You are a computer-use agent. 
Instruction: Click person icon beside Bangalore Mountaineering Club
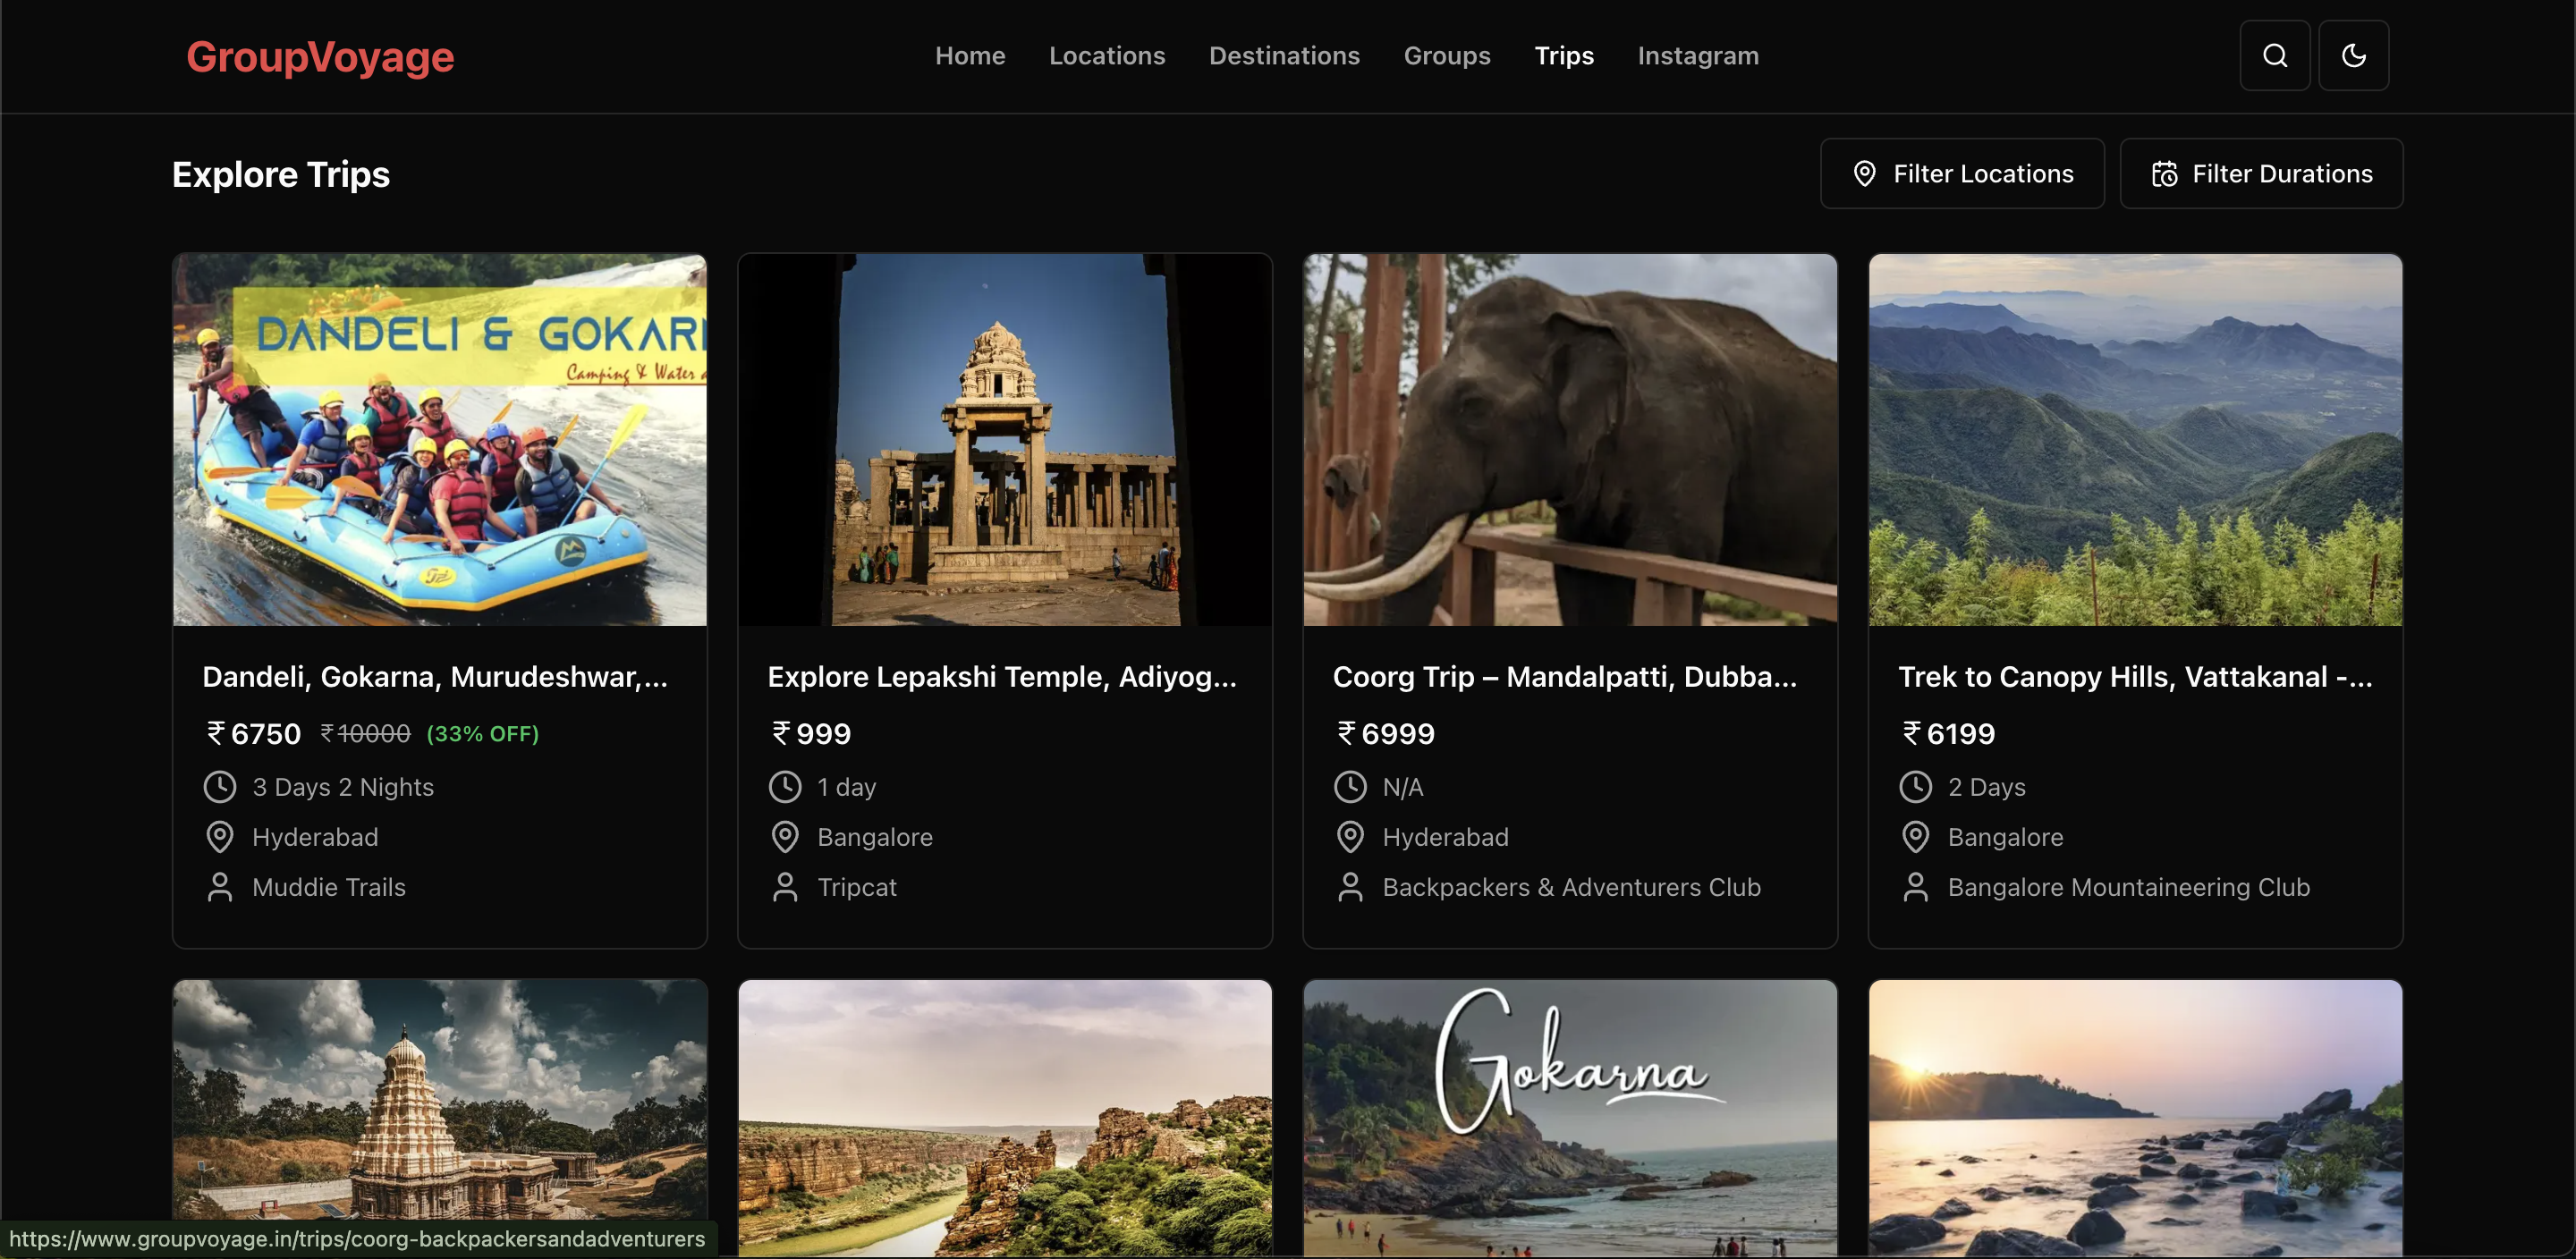[1915, 887]
